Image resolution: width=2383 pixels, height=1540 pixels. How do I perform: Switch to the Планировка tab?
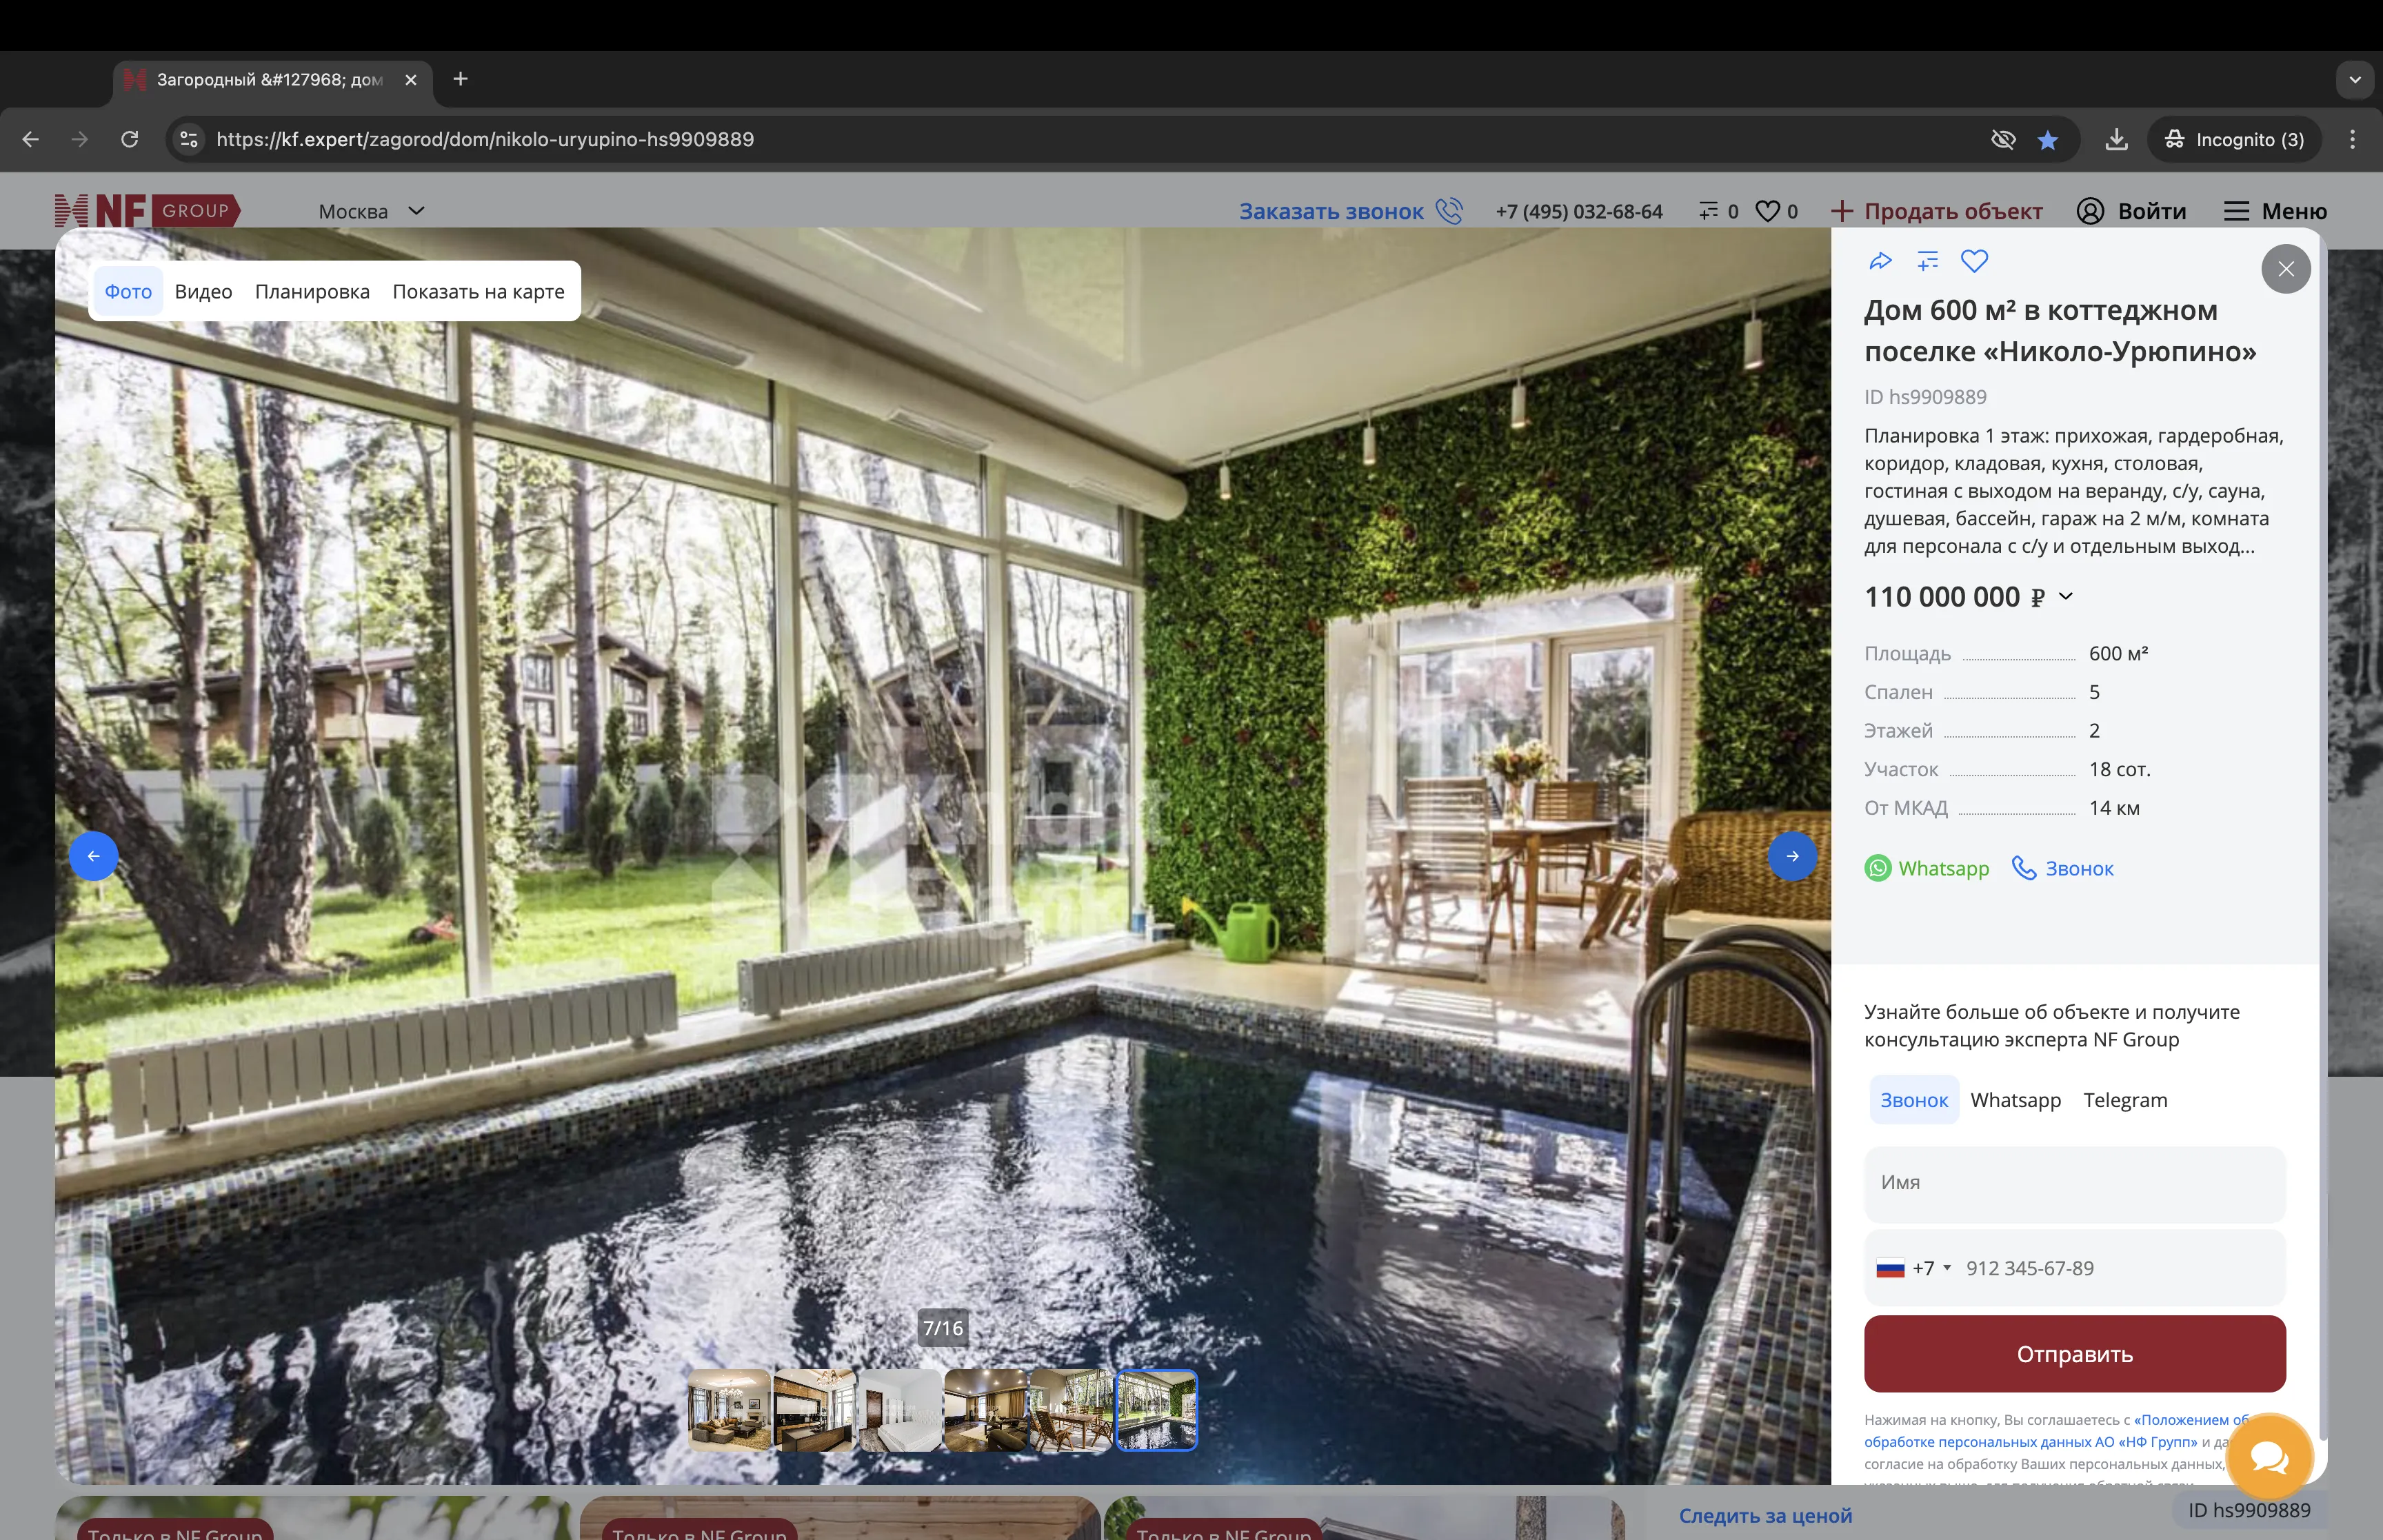(x=312, y=292)
